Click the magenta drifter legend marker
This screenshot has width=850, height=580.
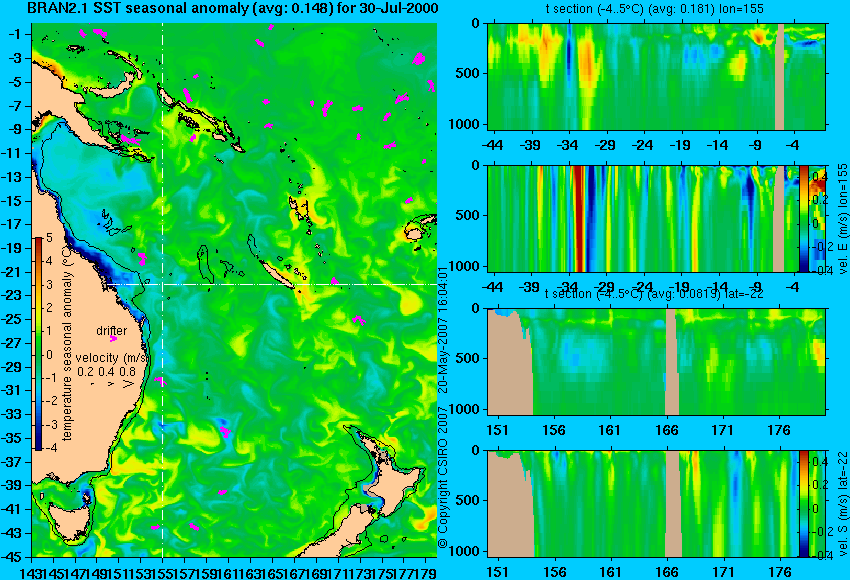113,339
